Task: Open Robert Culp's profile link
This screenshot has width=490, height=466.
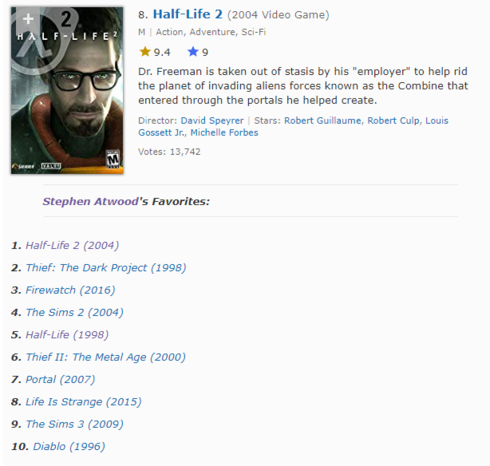Action: [393, 121]
